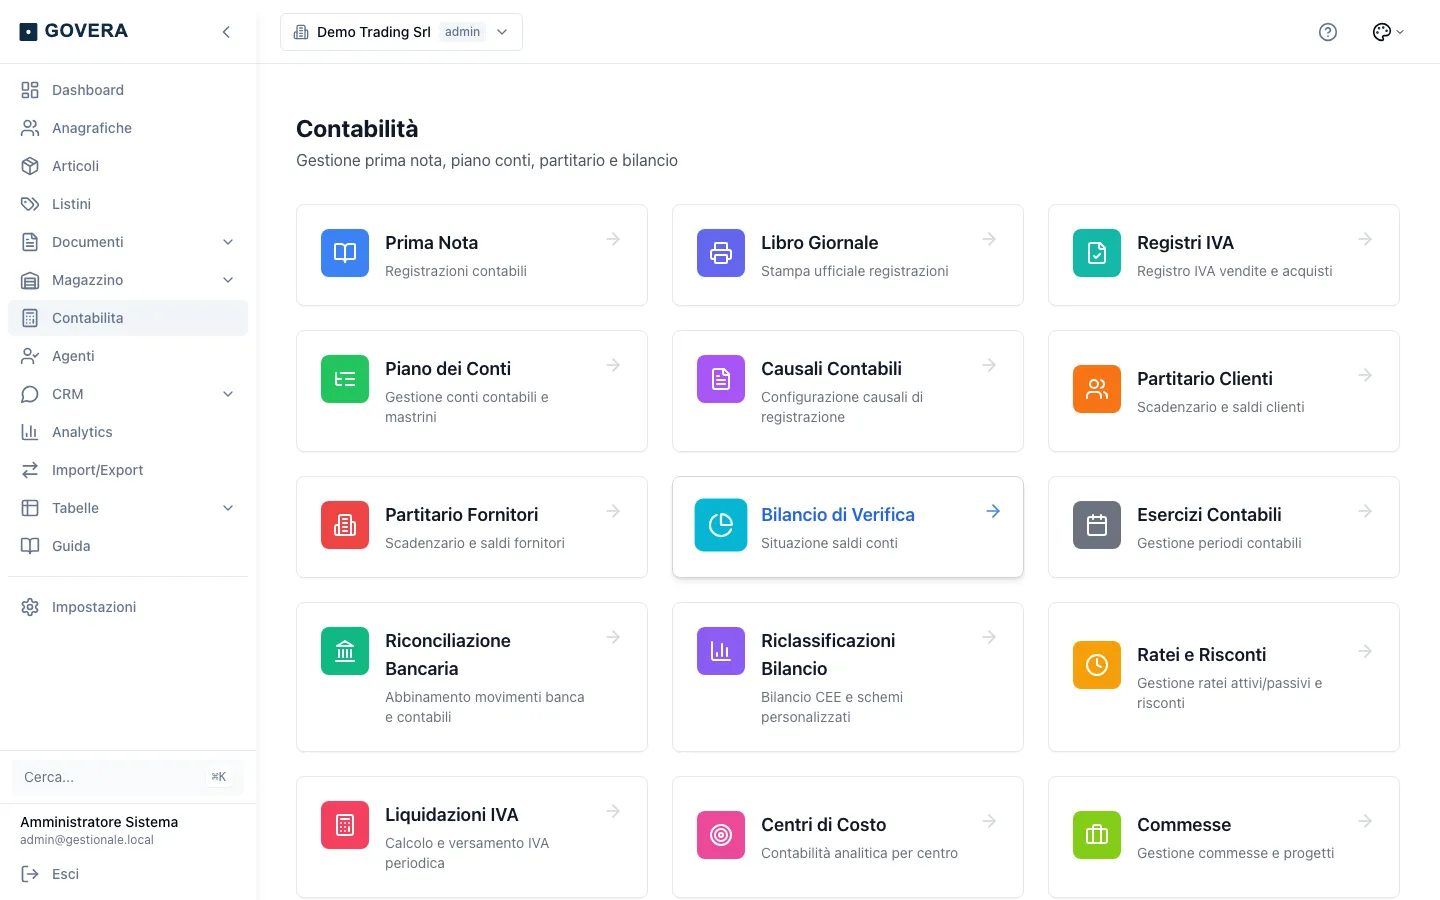1440x900 pixels.
Task: Click the Tabelle table icon in the sidebar
Action: point(30,508)
